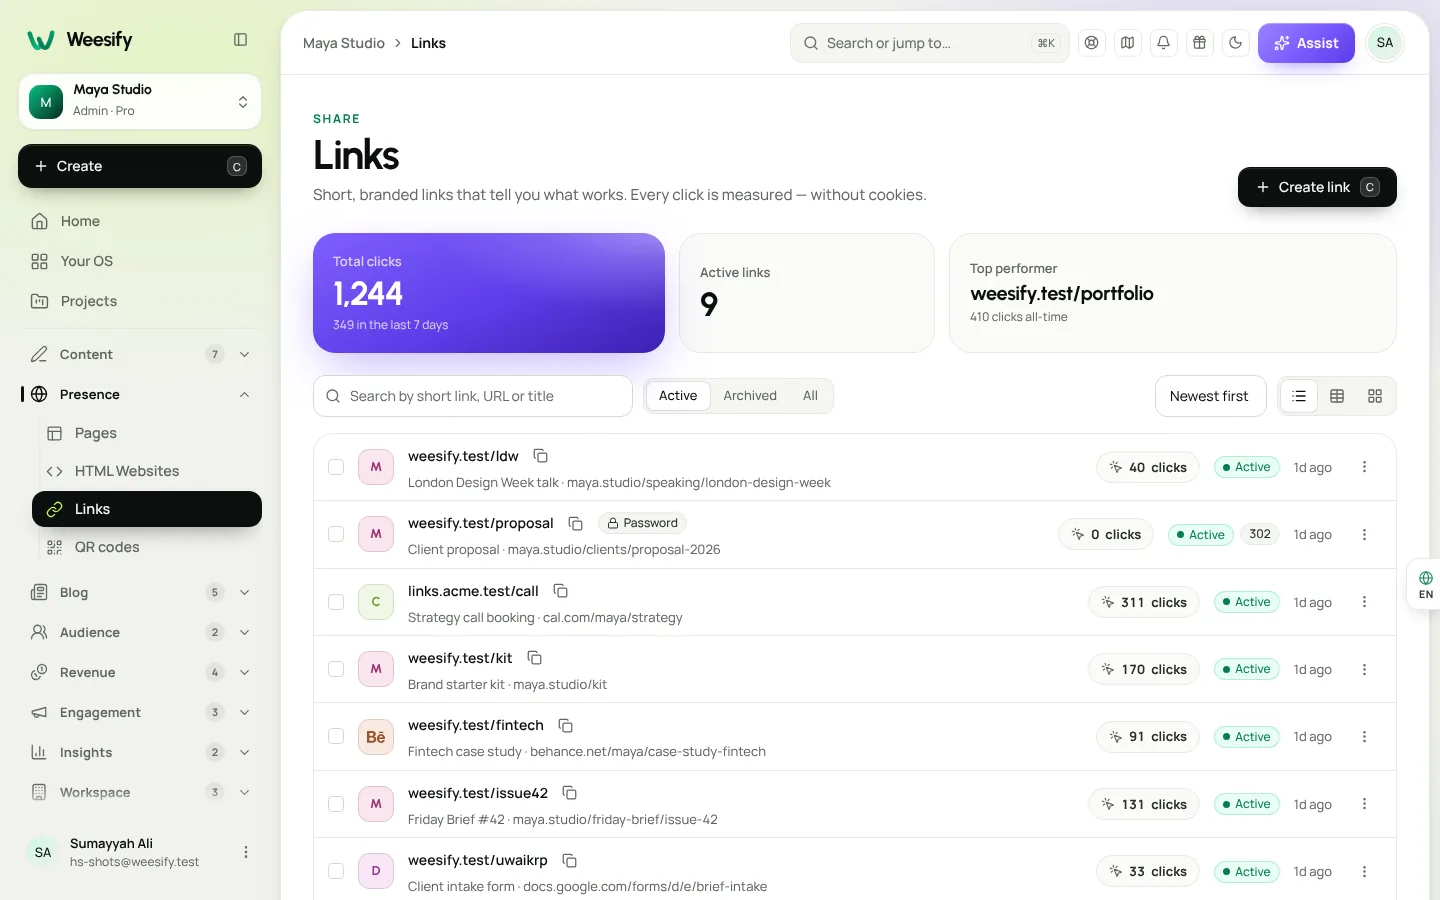
Task: Click the sidebar Create button
Action: tap(140, 166)
